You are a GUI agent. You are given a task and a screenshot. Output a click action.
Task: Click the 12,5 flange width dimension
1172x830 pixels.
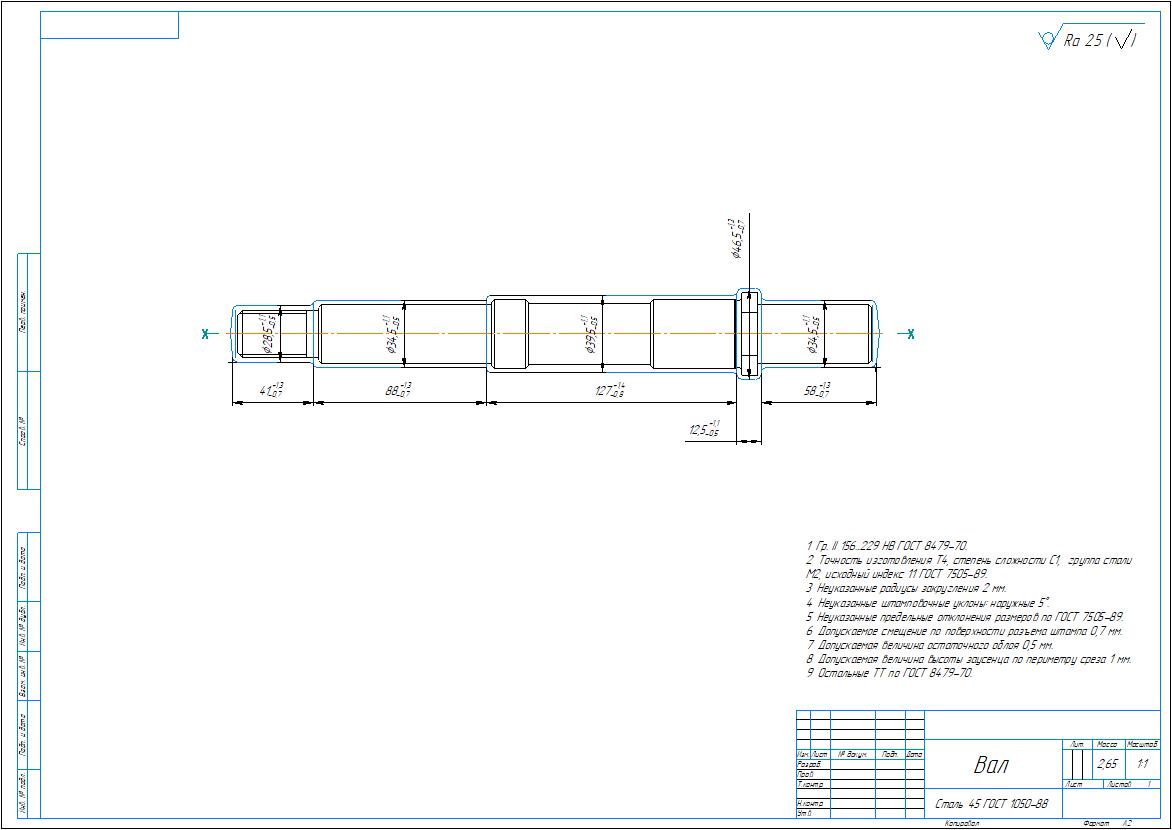tap(704, 430)
